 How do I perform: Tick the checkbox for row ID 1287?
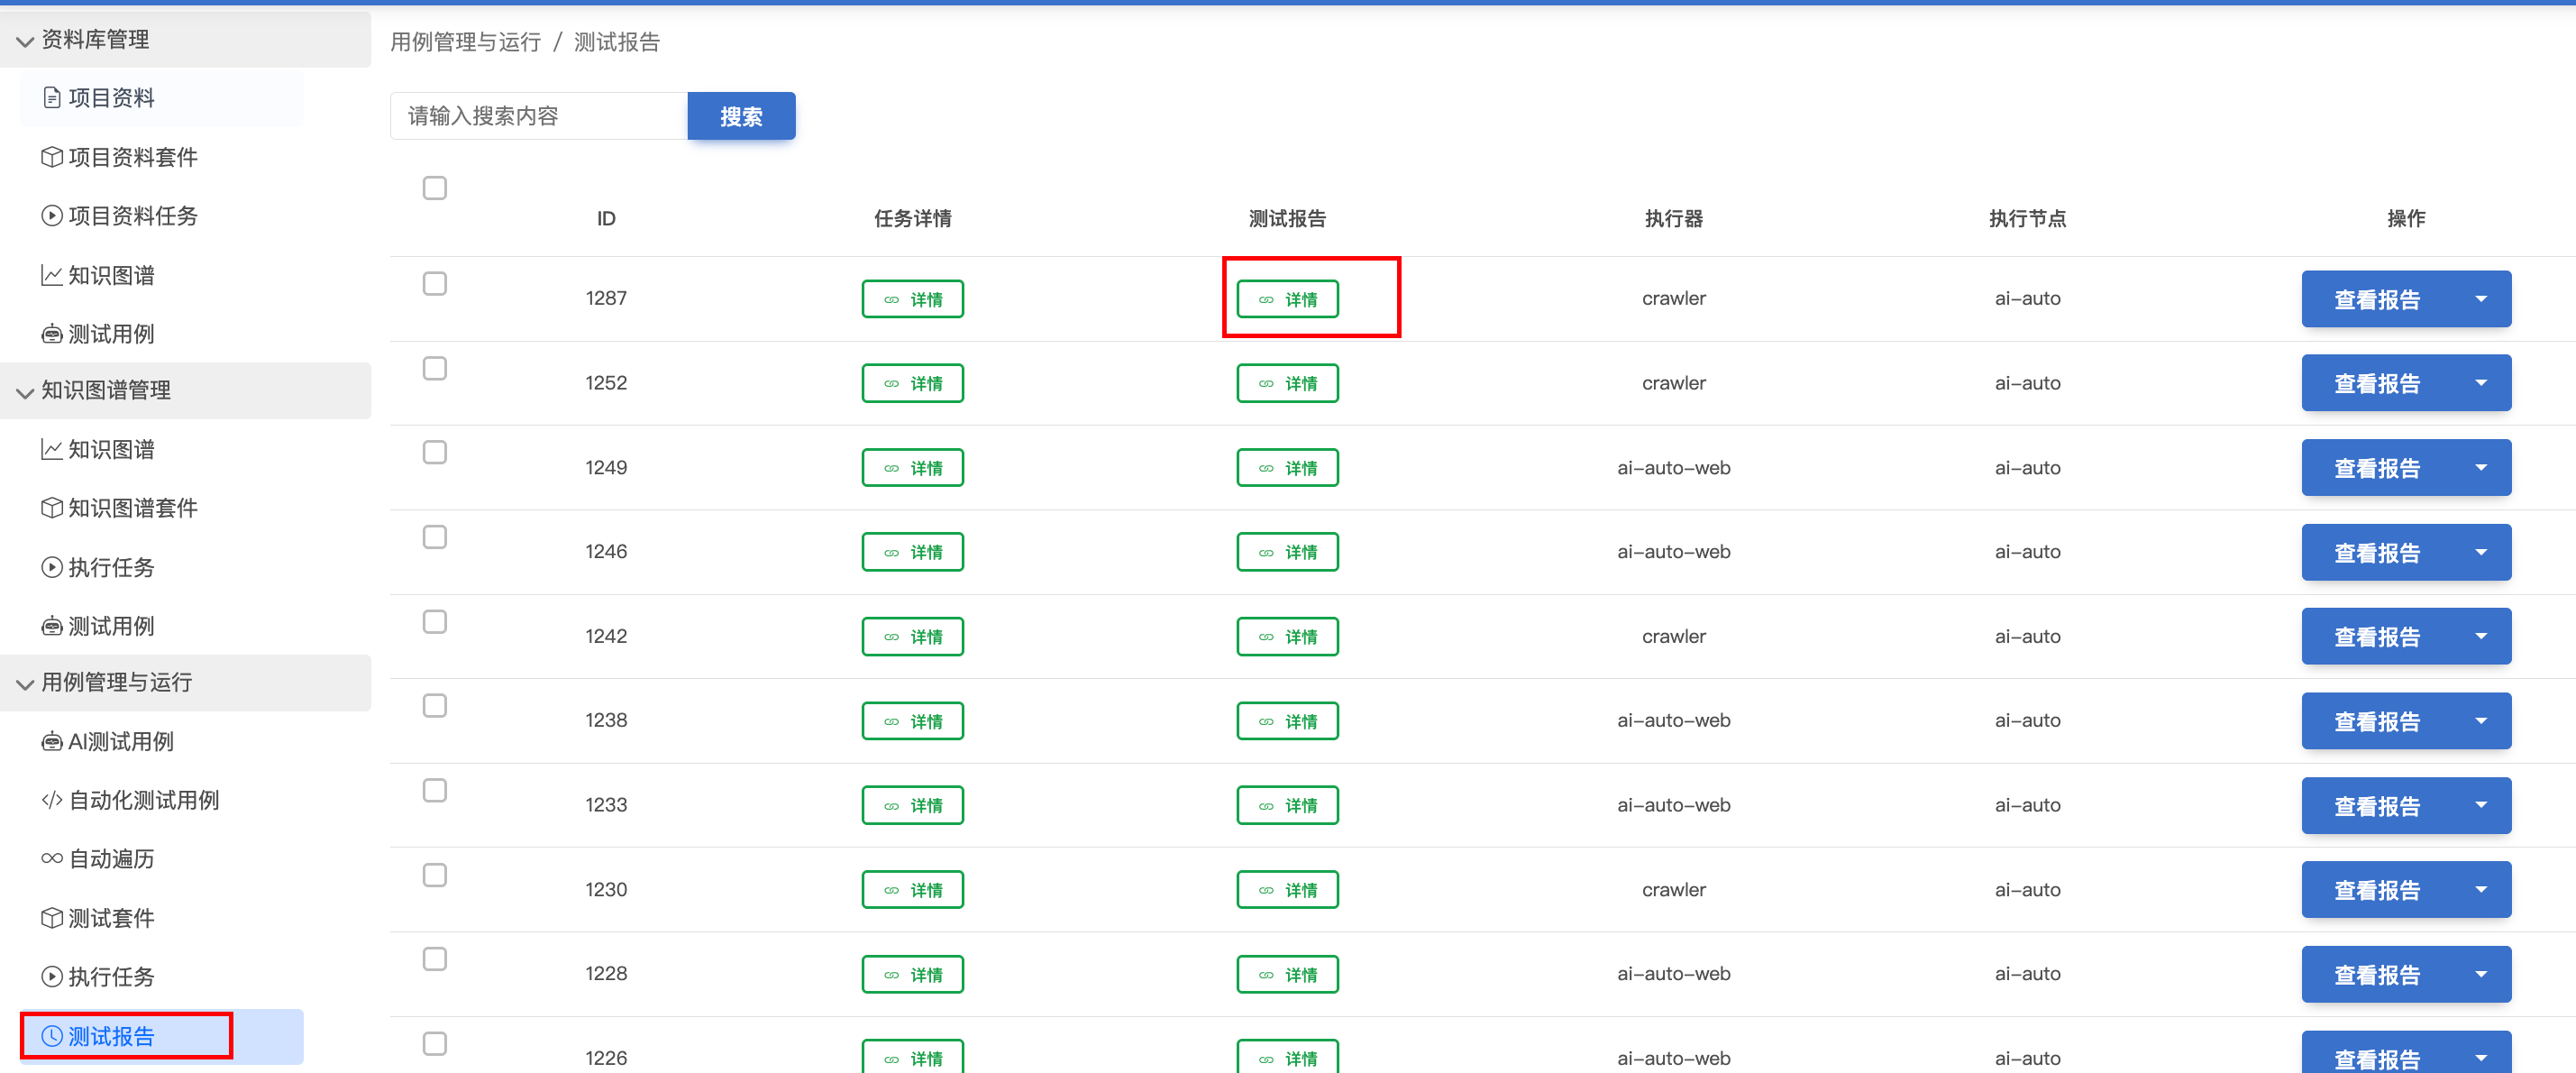point(434,284)
